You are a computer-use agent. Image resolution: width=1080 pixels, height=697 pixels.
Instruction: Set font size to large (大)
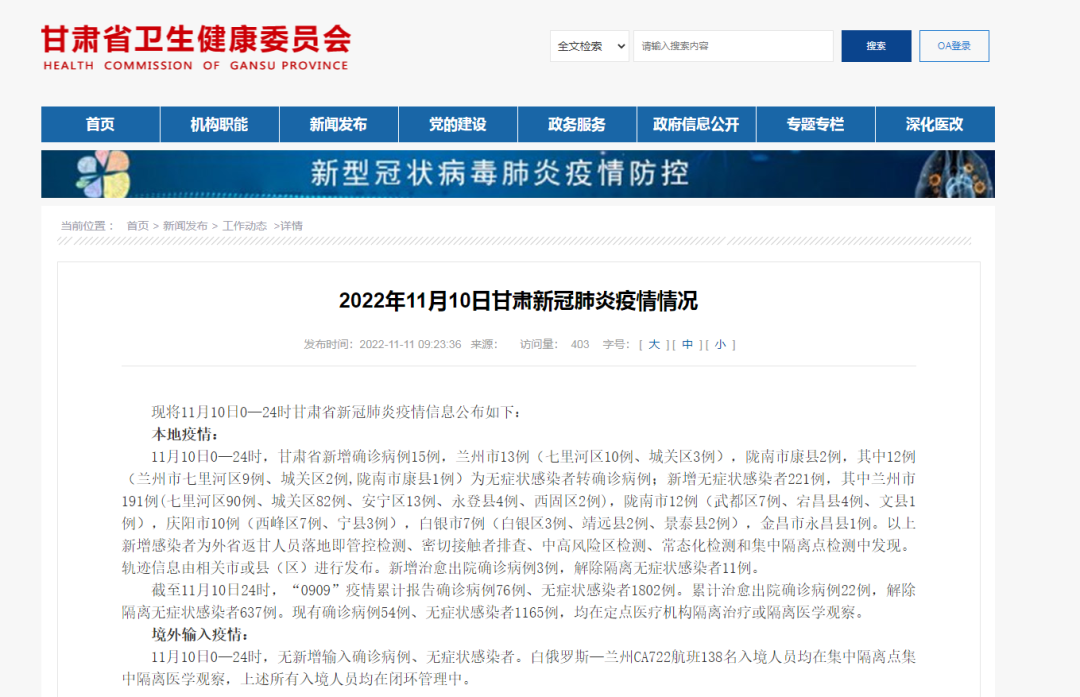tap(654, 344)
